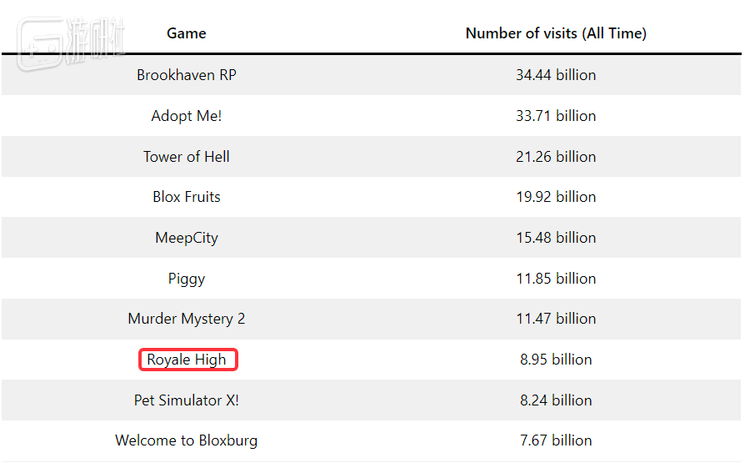
Task: Select the Brookhaven RP game name
Action: coord(187,75)
